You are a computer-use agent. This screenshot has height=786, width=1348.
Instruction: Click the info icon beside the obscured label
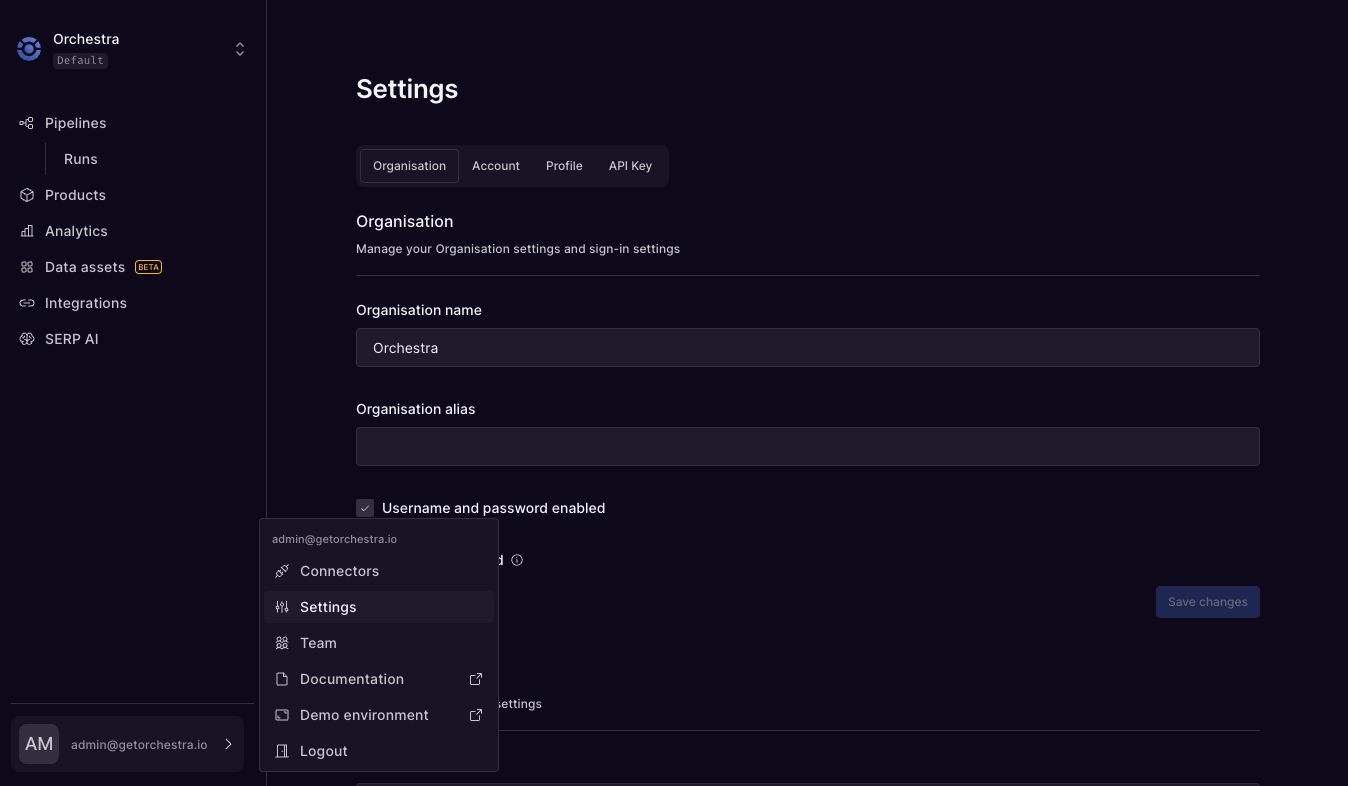pyautogui.click(x=517, y=560)
